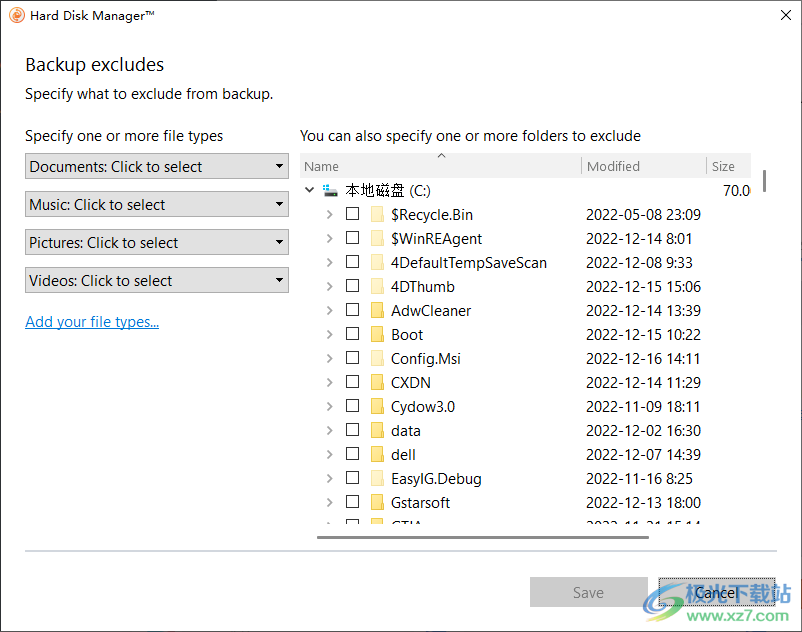
Task: Sort by the Modified column header
Action: 643,166
